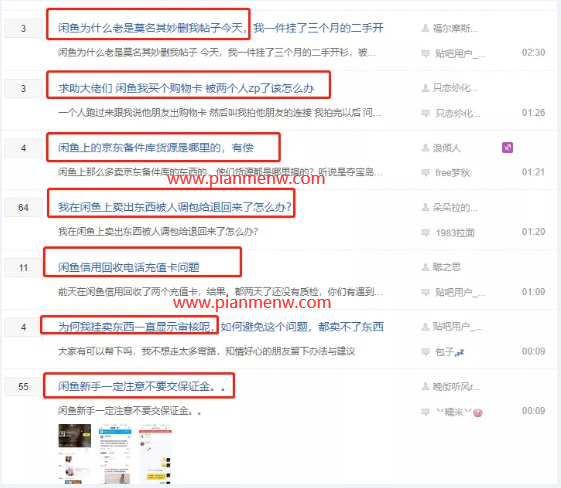
Task: Open first dark image thumbnail in 保证金 post
Action: (75, 454)
